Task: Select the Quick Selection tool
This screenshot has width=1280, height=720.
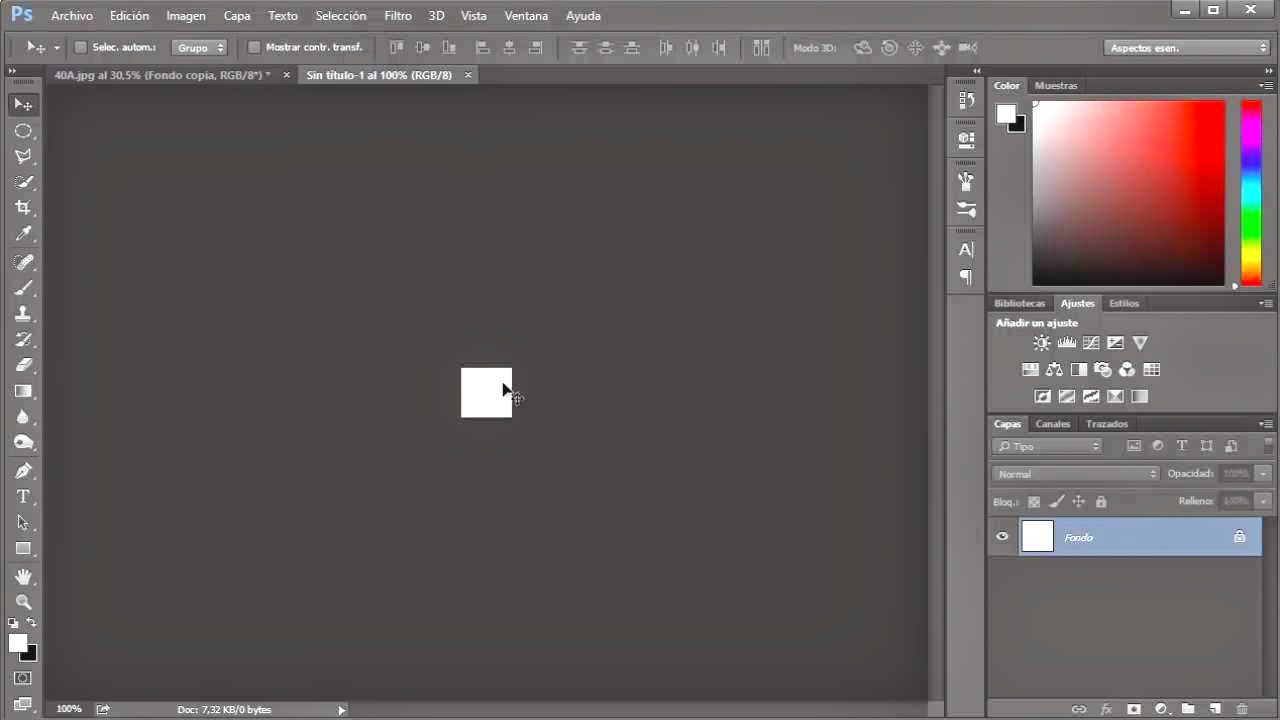Action: tap(23, 182)
